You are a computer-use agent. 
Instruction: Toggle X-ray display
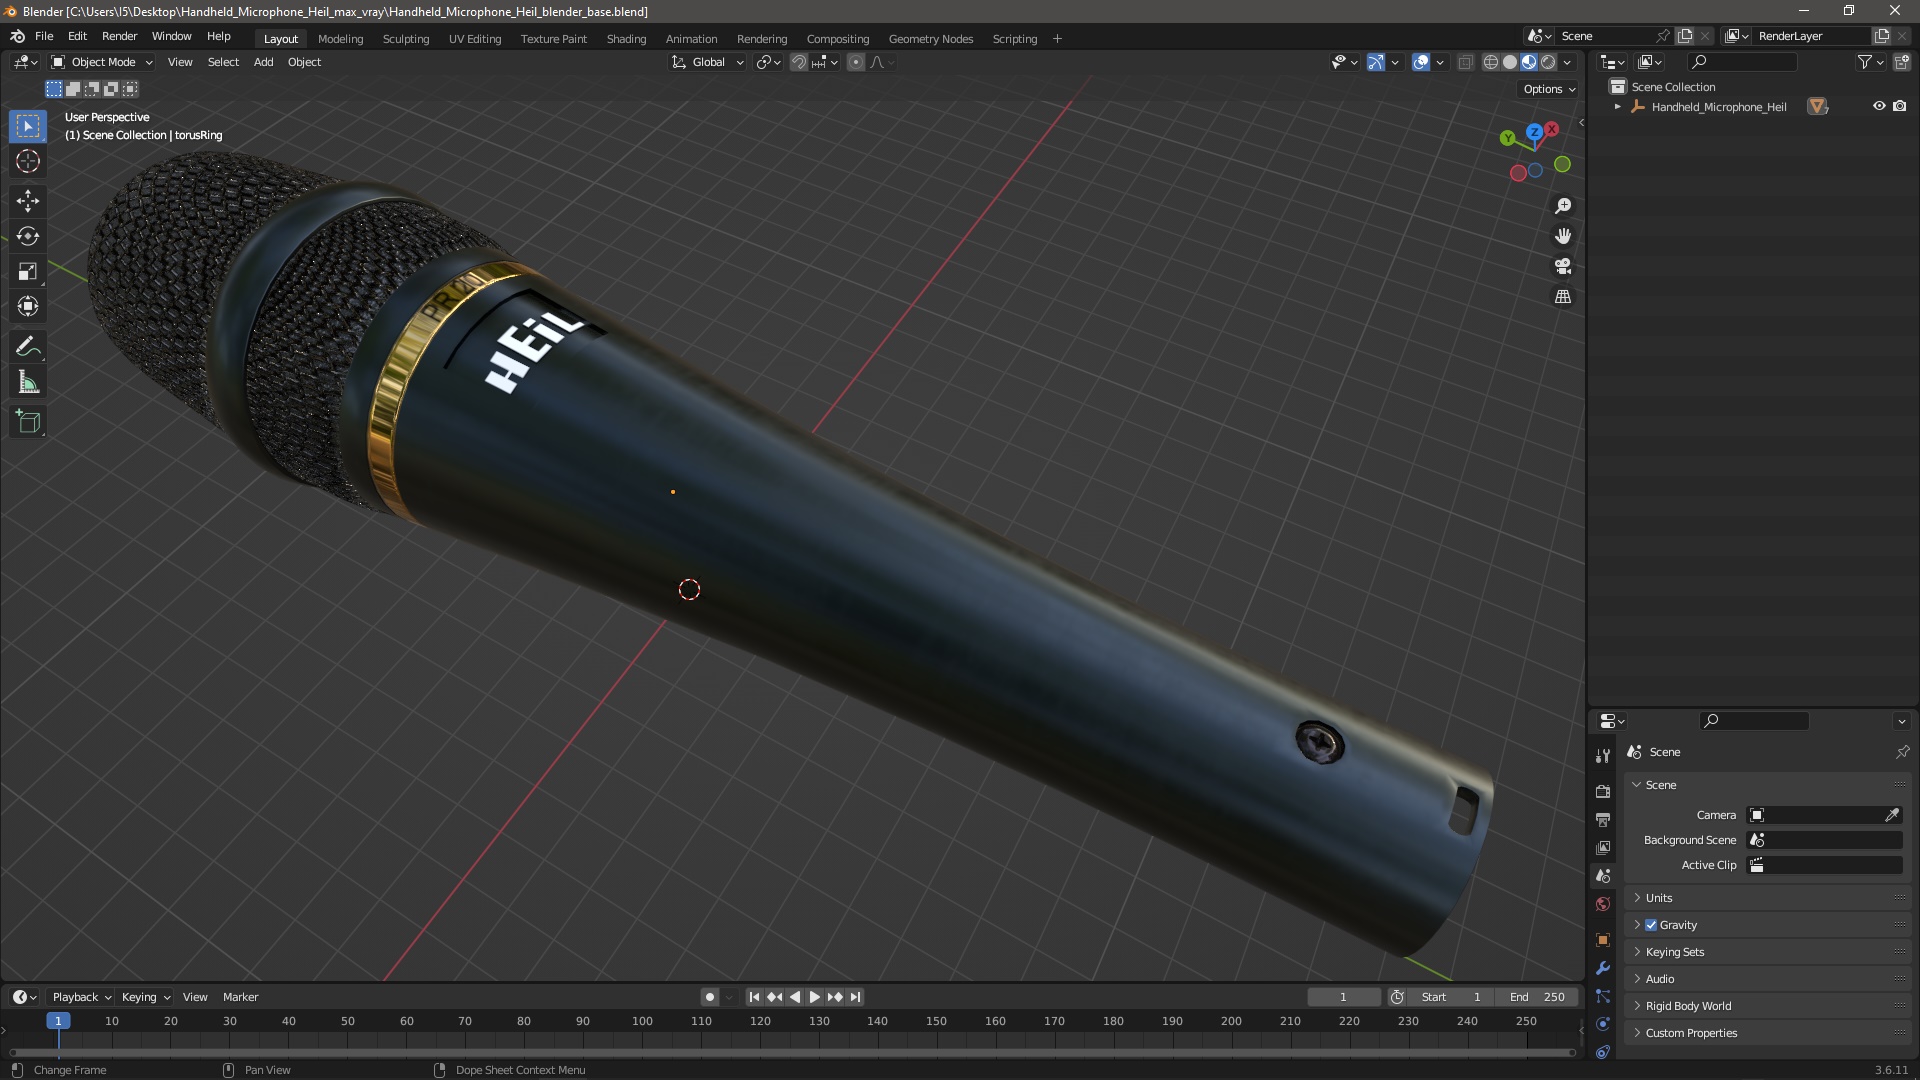1465,62
